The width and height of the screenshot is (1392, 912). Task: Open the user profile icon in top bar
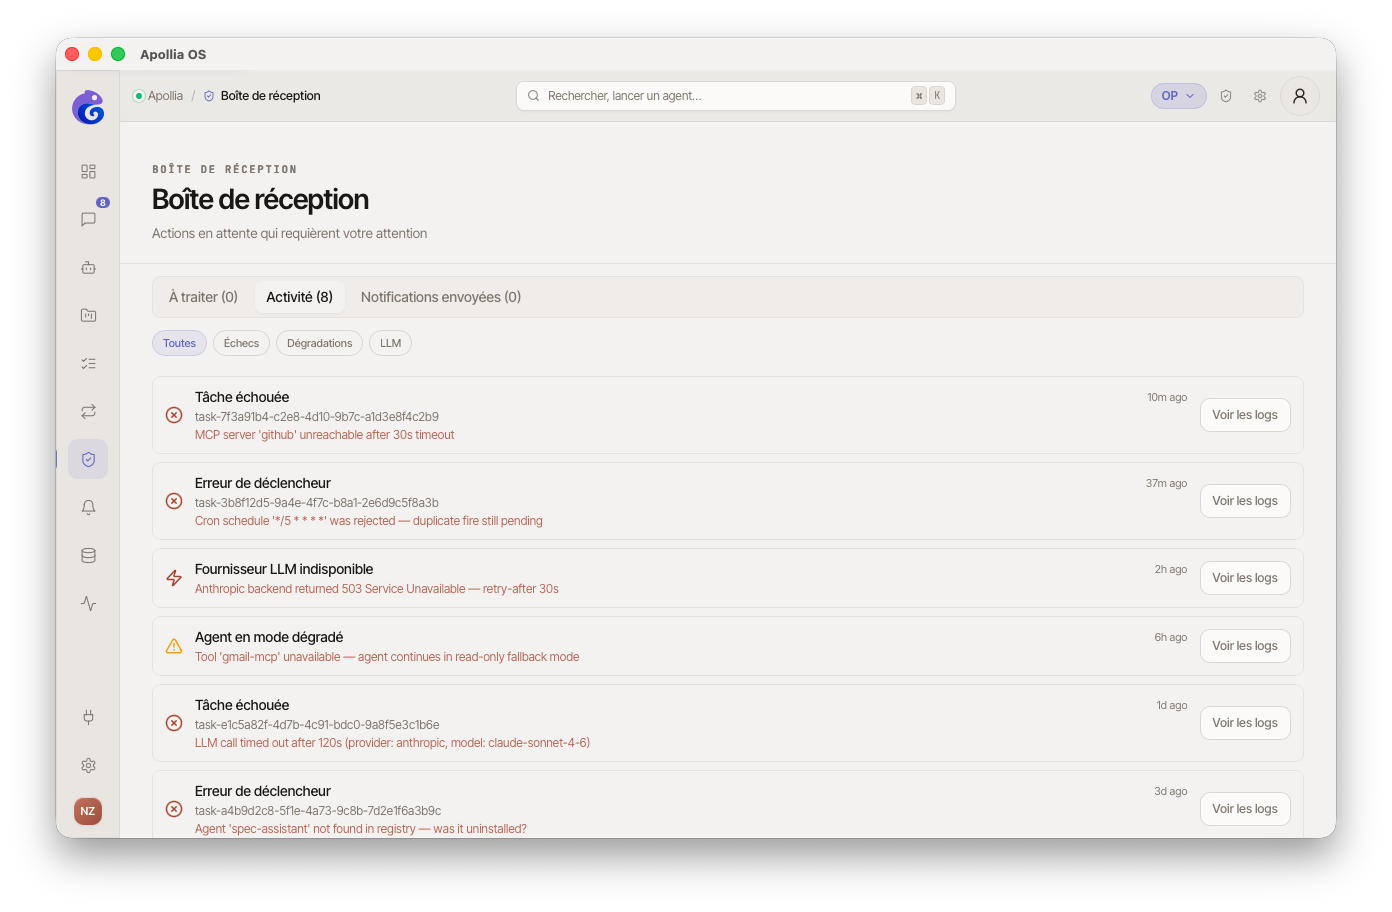click(x=1300, y=96)
